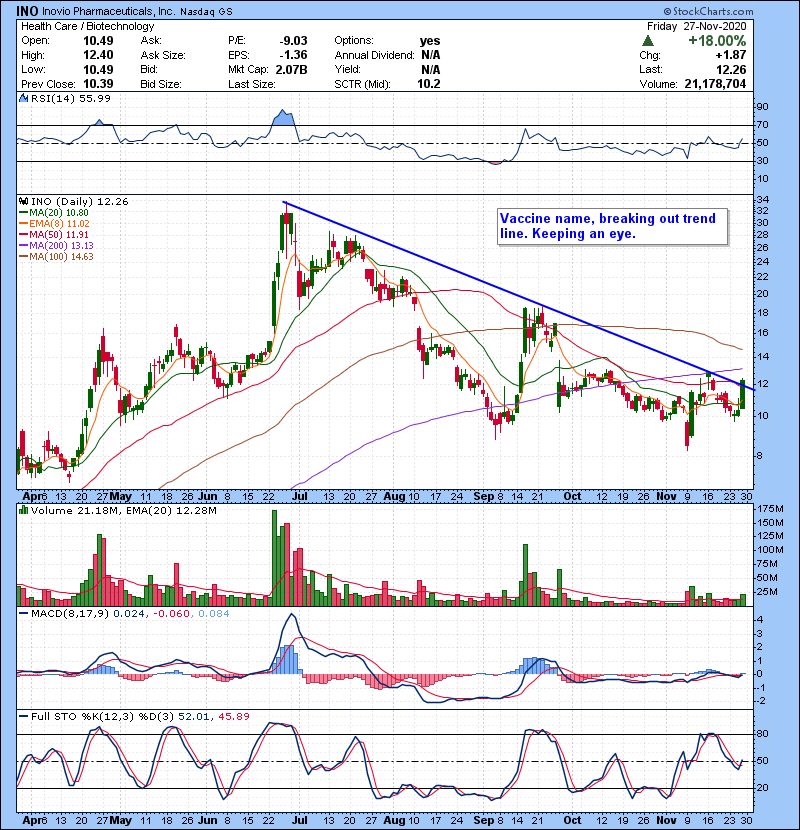Click the Chg +1.87 value
Viewport: 800px width, 830px height.
[731, 55]
